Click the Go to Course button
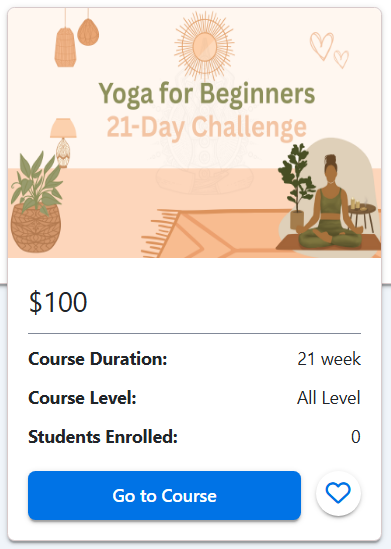This screenshot has height=549, width=391. coord(165,495)
